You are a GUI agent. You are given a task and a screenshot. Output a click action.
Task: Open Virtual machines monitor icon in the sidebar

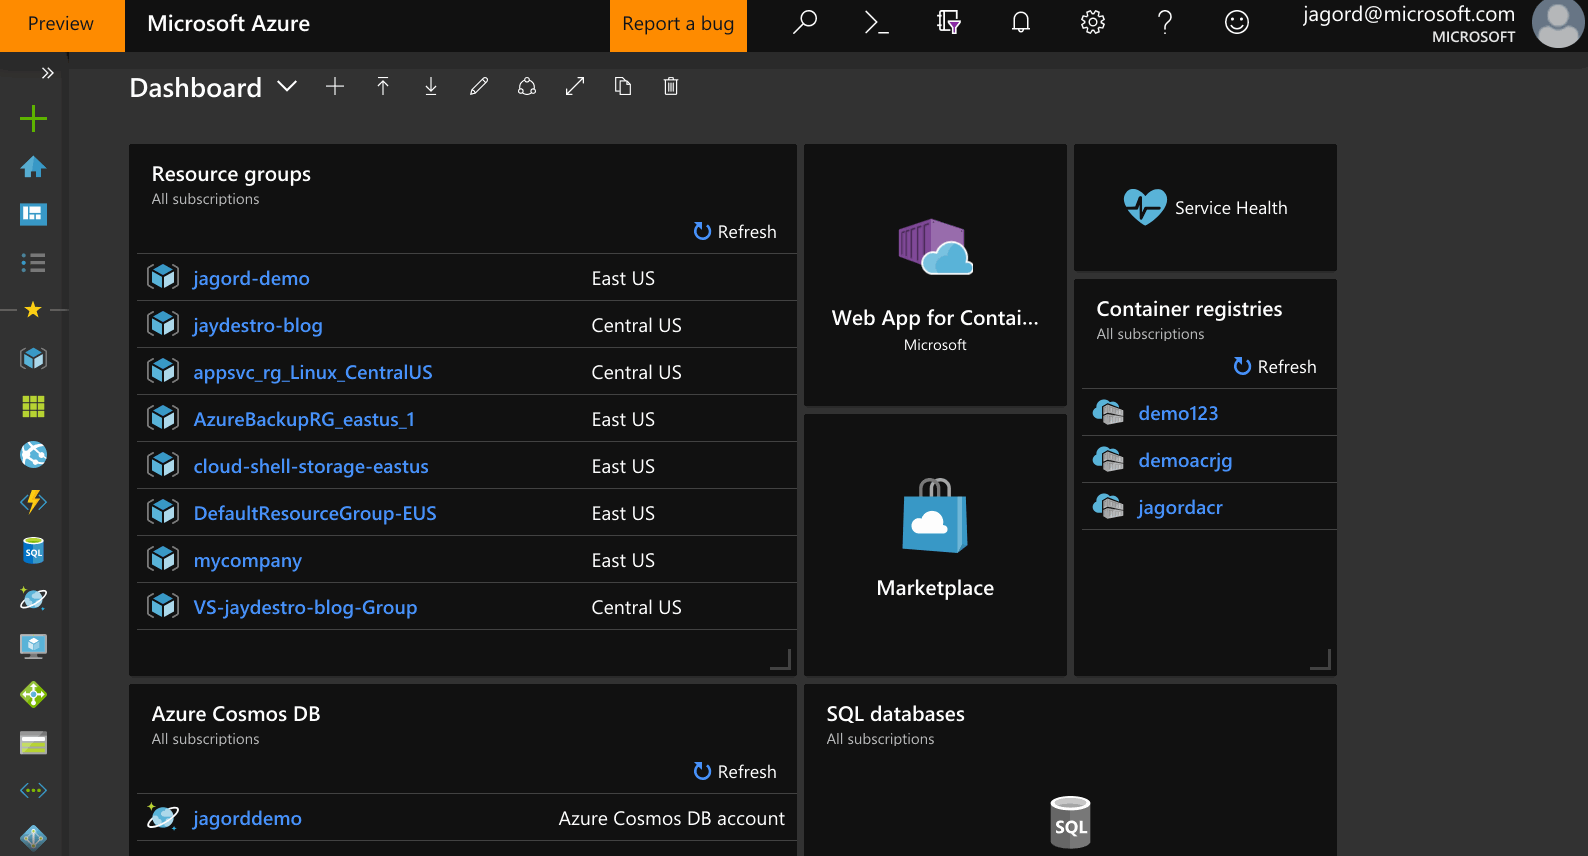(x=33, y=646)
